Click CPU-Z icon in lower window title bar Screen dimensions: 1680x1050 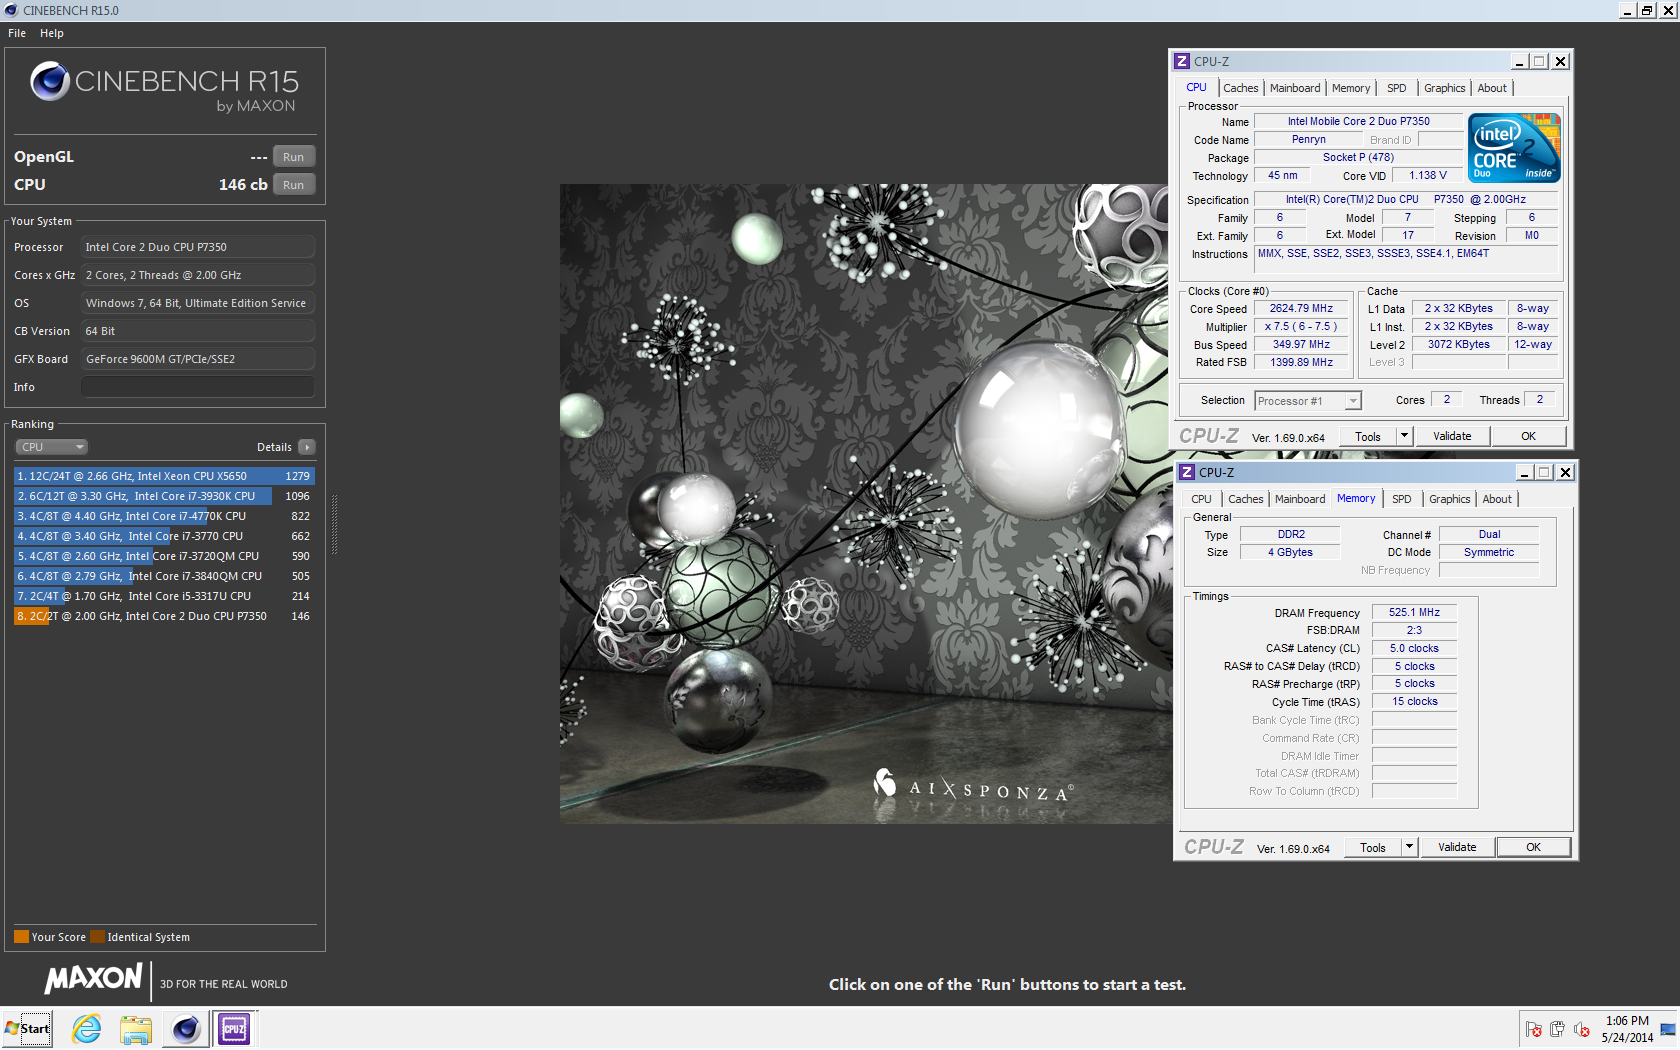click(1187, 472)
